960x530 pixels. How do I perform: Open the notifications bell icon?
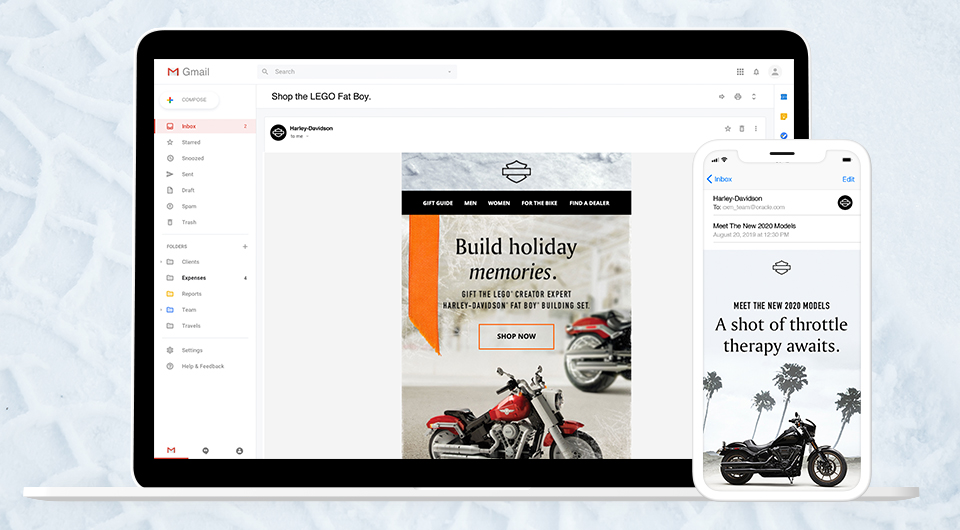(756, 72)
